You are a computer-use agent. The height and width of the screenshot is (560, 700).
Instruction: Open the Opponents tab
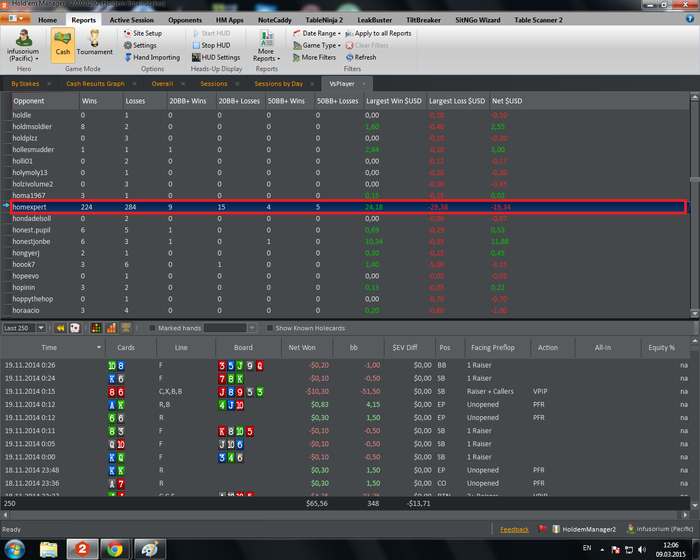coord(185,20)
